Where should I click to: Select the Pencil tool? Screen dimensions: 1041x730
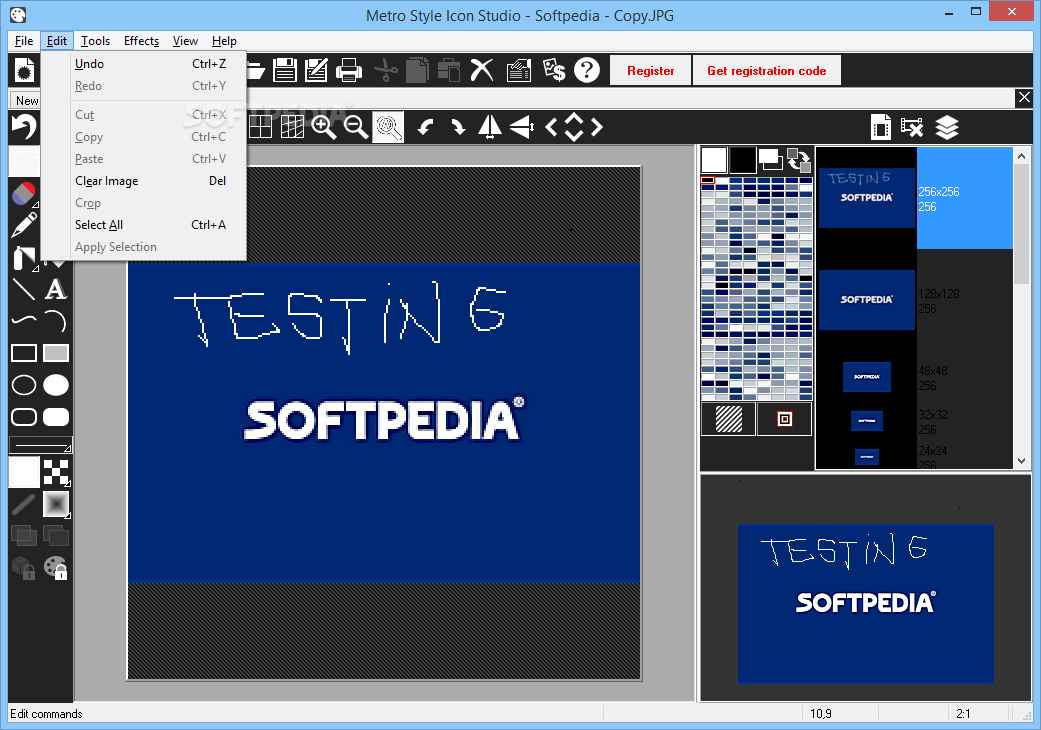click(x=24, y=226)
